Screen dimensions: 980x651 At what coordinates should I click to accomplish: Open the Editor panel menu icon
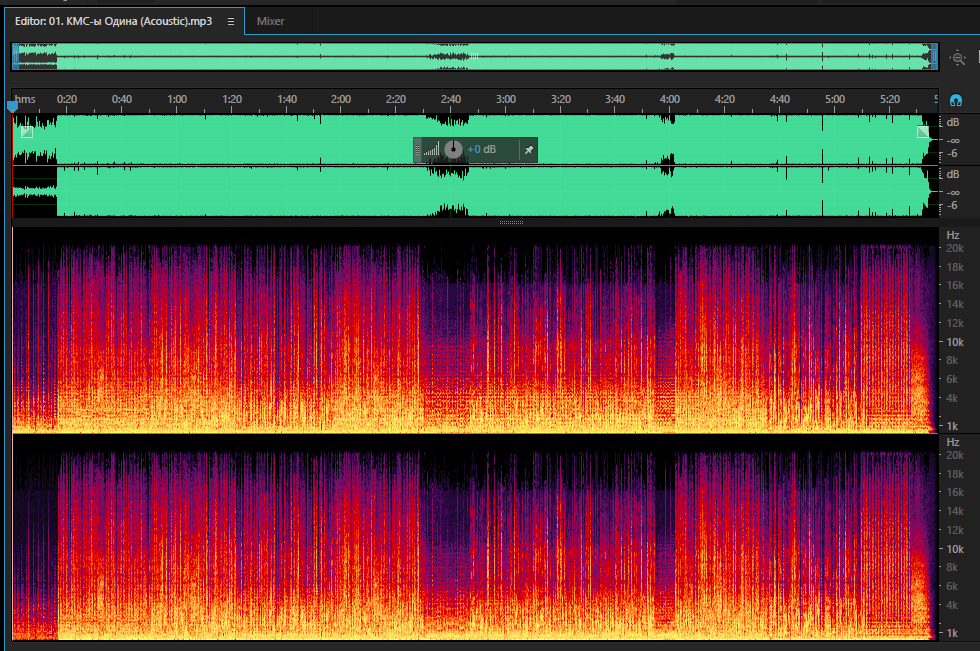click(231, 21)
